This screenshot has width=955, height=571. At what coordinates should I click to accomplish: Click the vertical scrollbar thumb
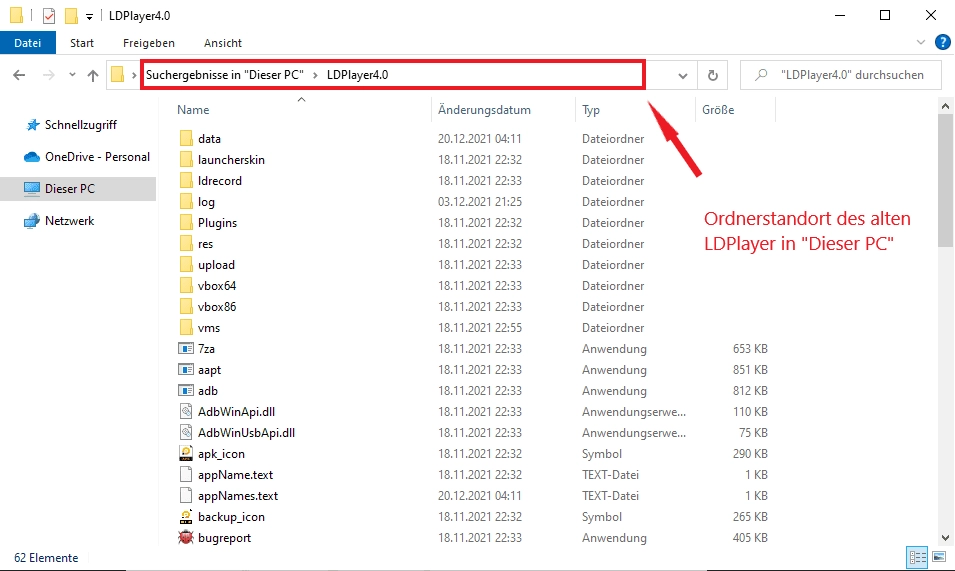pyautogui.click(x=945, y=181)
